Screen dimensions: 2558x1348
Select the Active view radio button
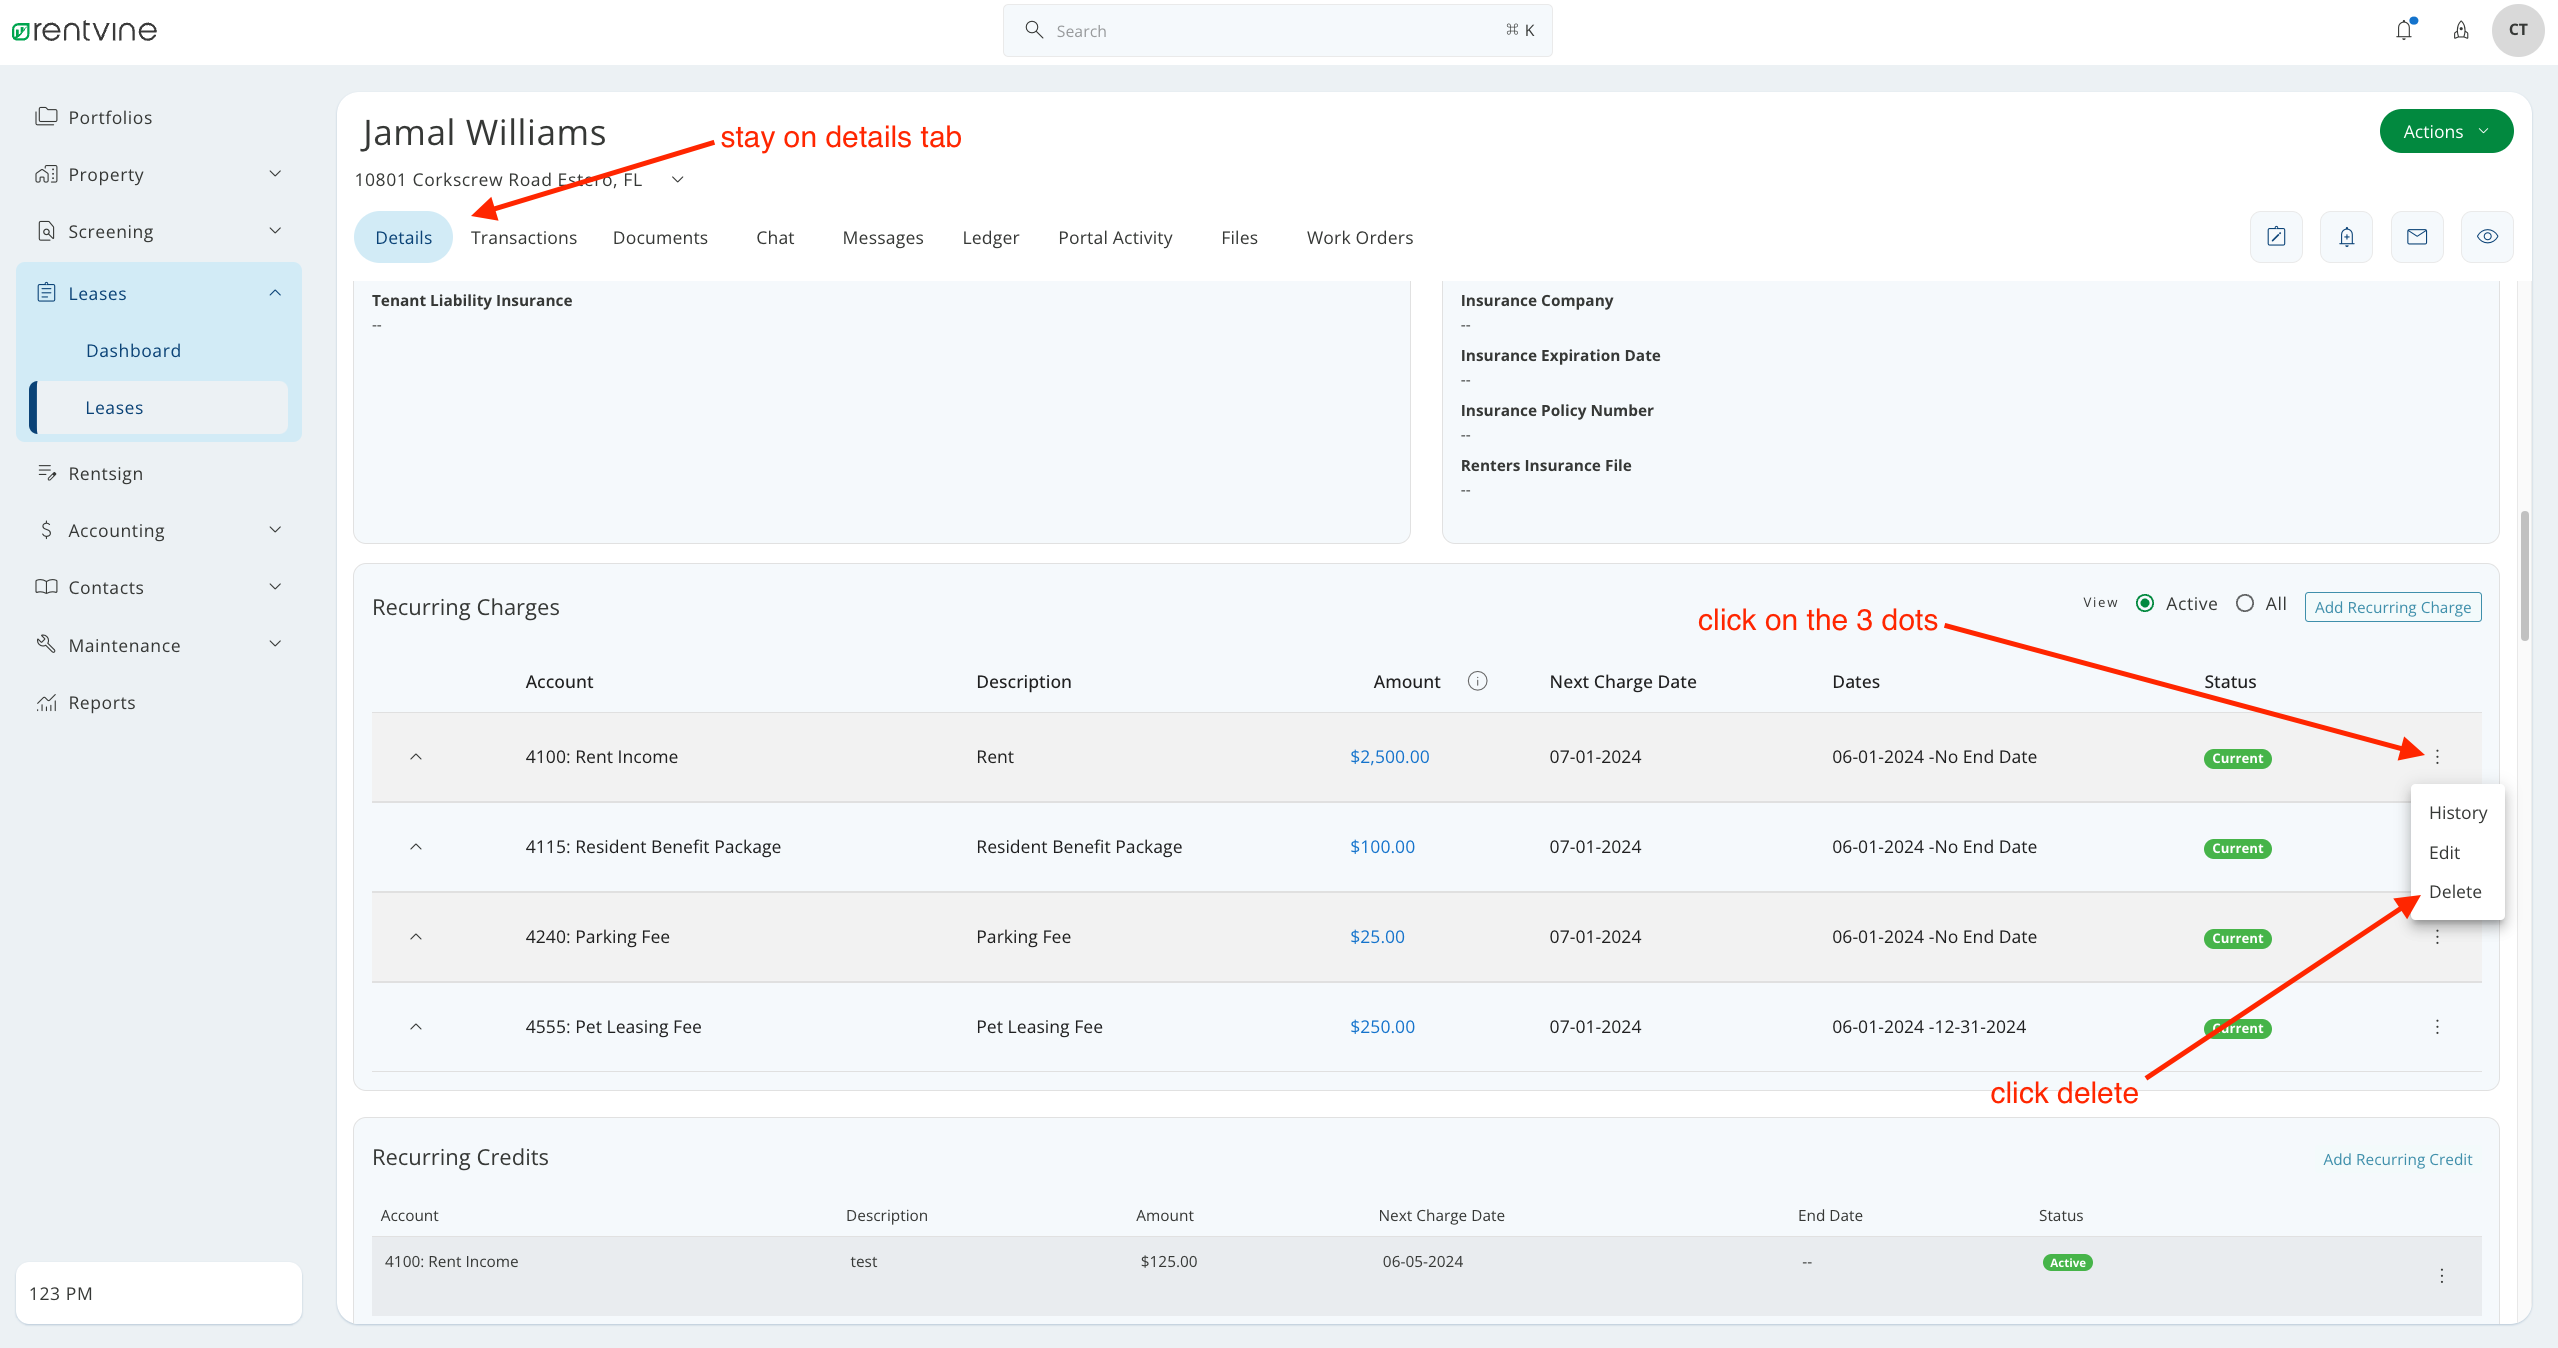click(x=2146, y=603)
